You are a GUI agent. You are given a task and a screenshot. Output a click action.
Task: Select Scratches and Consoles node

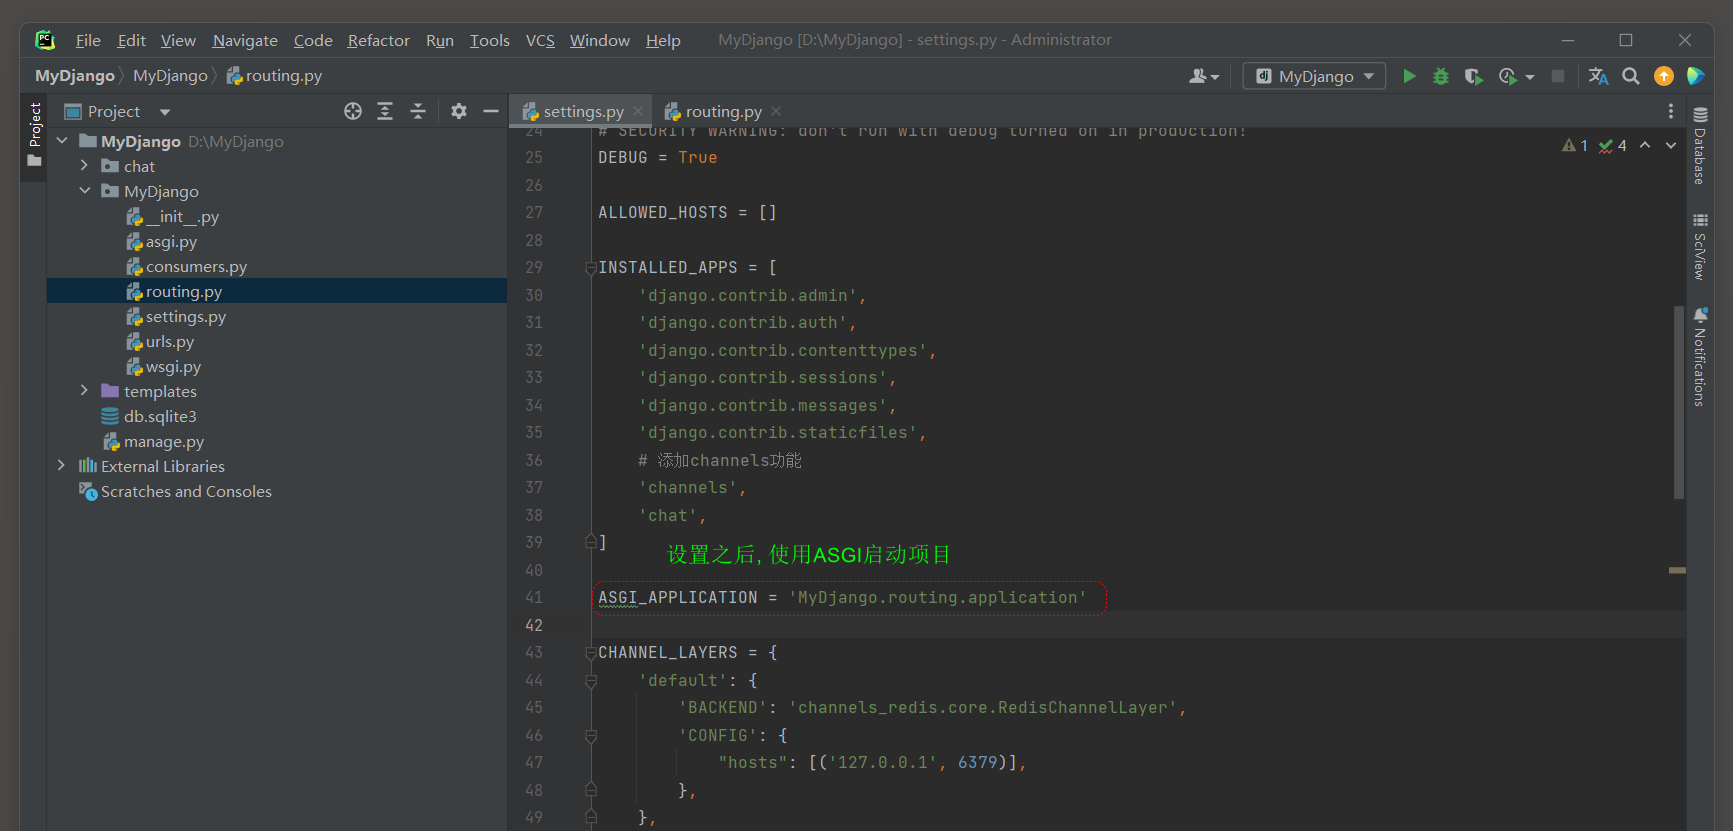(186, 492)
